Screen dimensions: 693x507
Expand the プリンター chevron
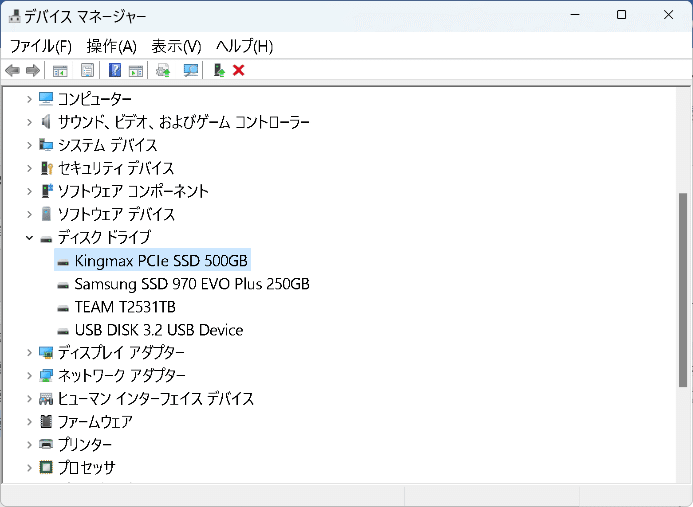point(29,445)
